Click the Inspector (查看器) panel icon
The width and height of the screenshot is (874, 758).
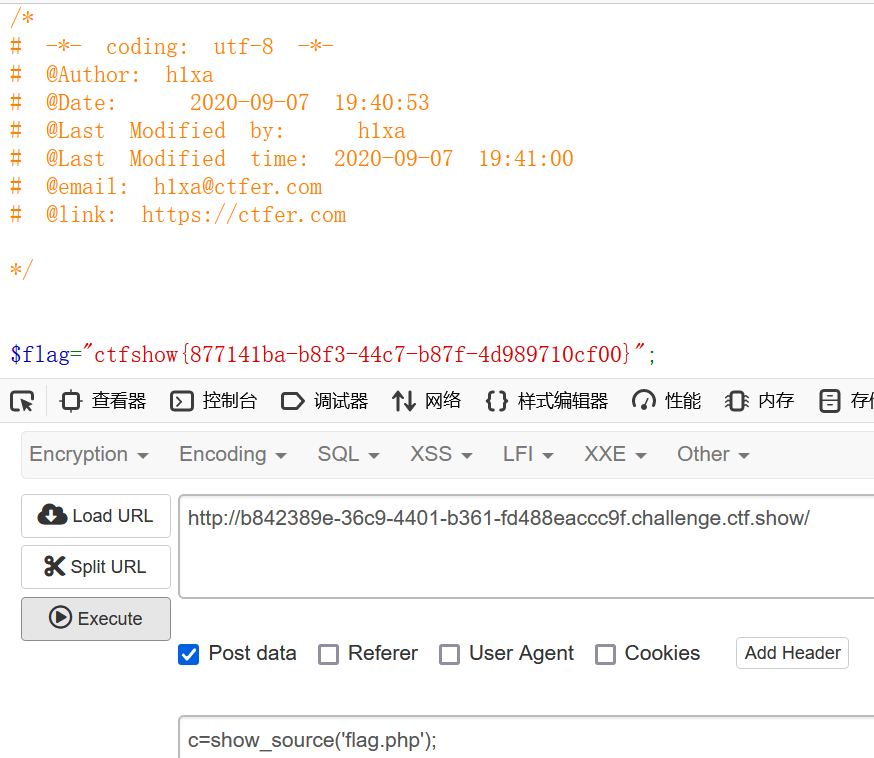(x=71, y=401)
